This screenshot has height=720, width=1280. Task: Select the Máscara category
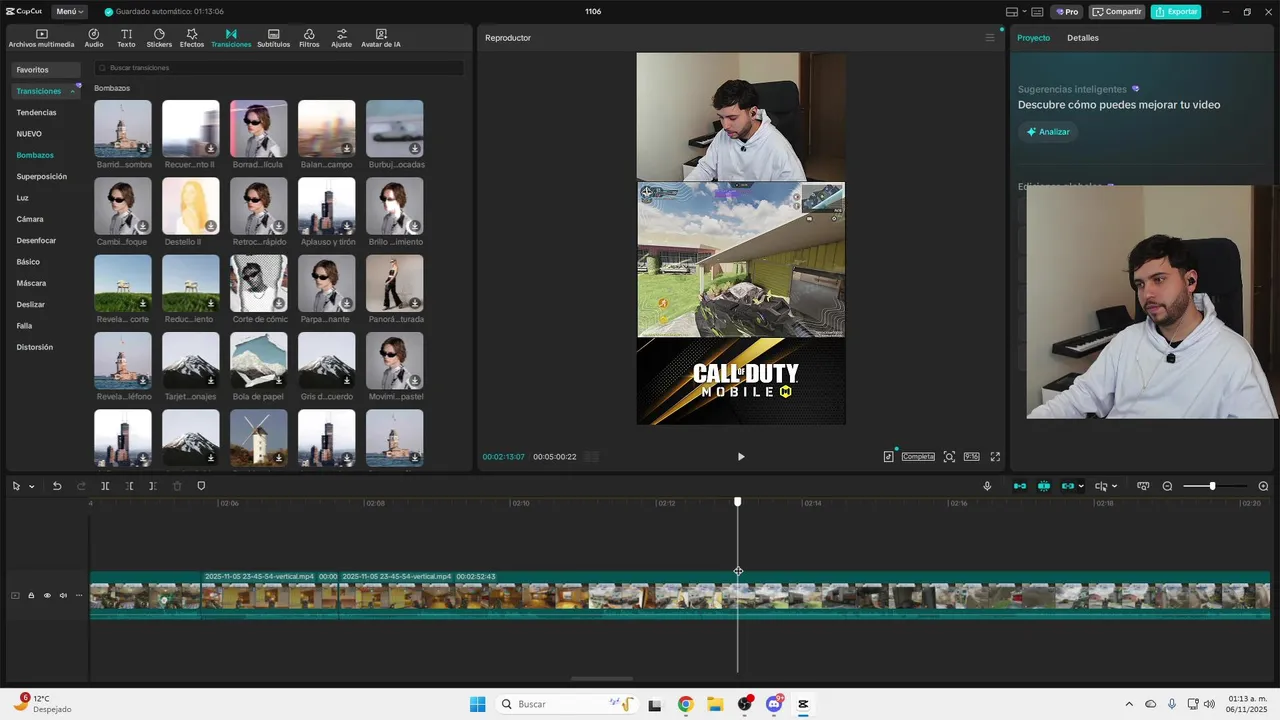(31, 283)
